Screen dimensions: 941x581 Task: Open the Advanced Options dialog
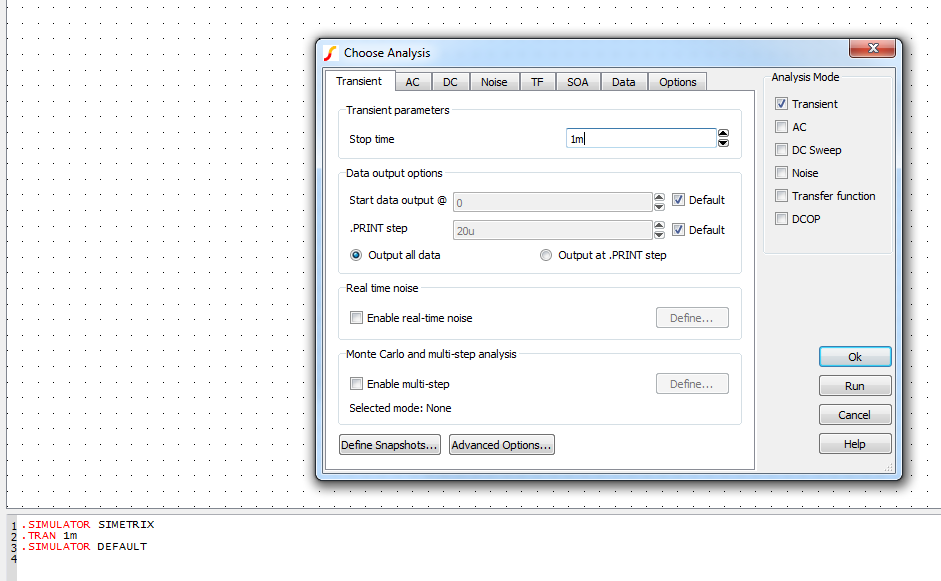point(501,444)
